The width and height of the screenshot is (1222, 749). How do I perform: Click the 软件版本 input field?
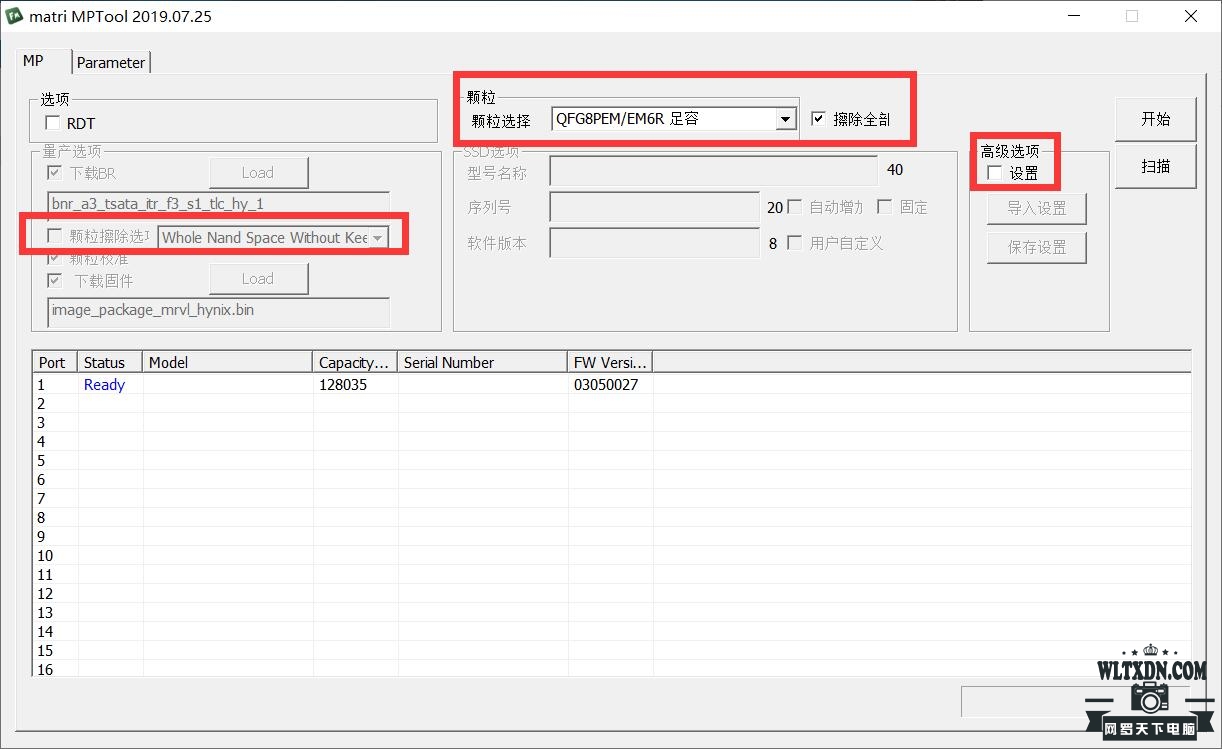click(655, 243)
